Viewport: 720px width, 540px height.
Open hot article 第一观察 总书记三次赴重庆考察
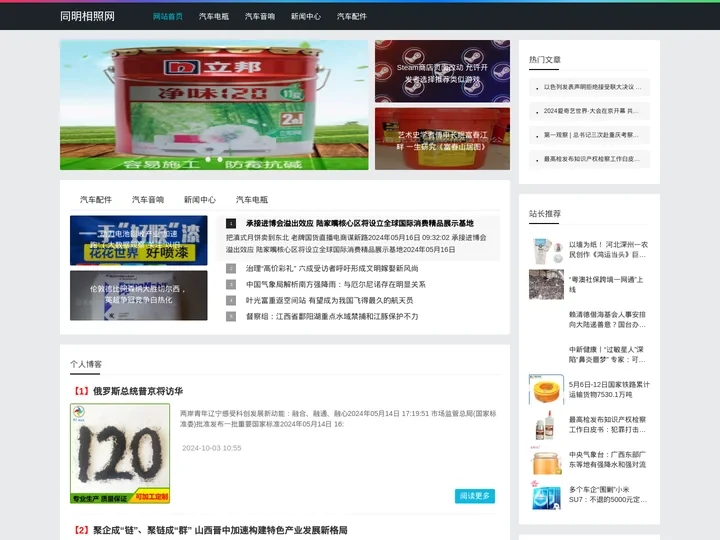589,135
